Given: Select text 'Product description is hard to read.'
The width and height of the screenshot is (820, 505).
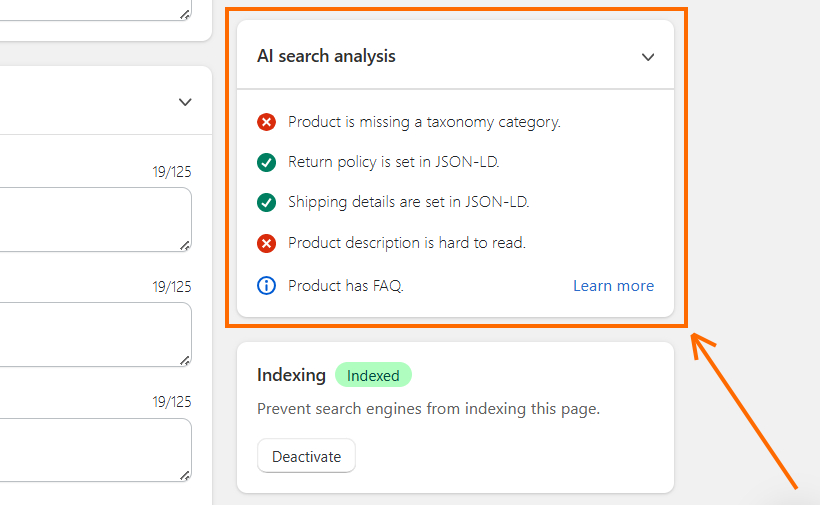Looking at the screenshot, I should tap(407, 243).
